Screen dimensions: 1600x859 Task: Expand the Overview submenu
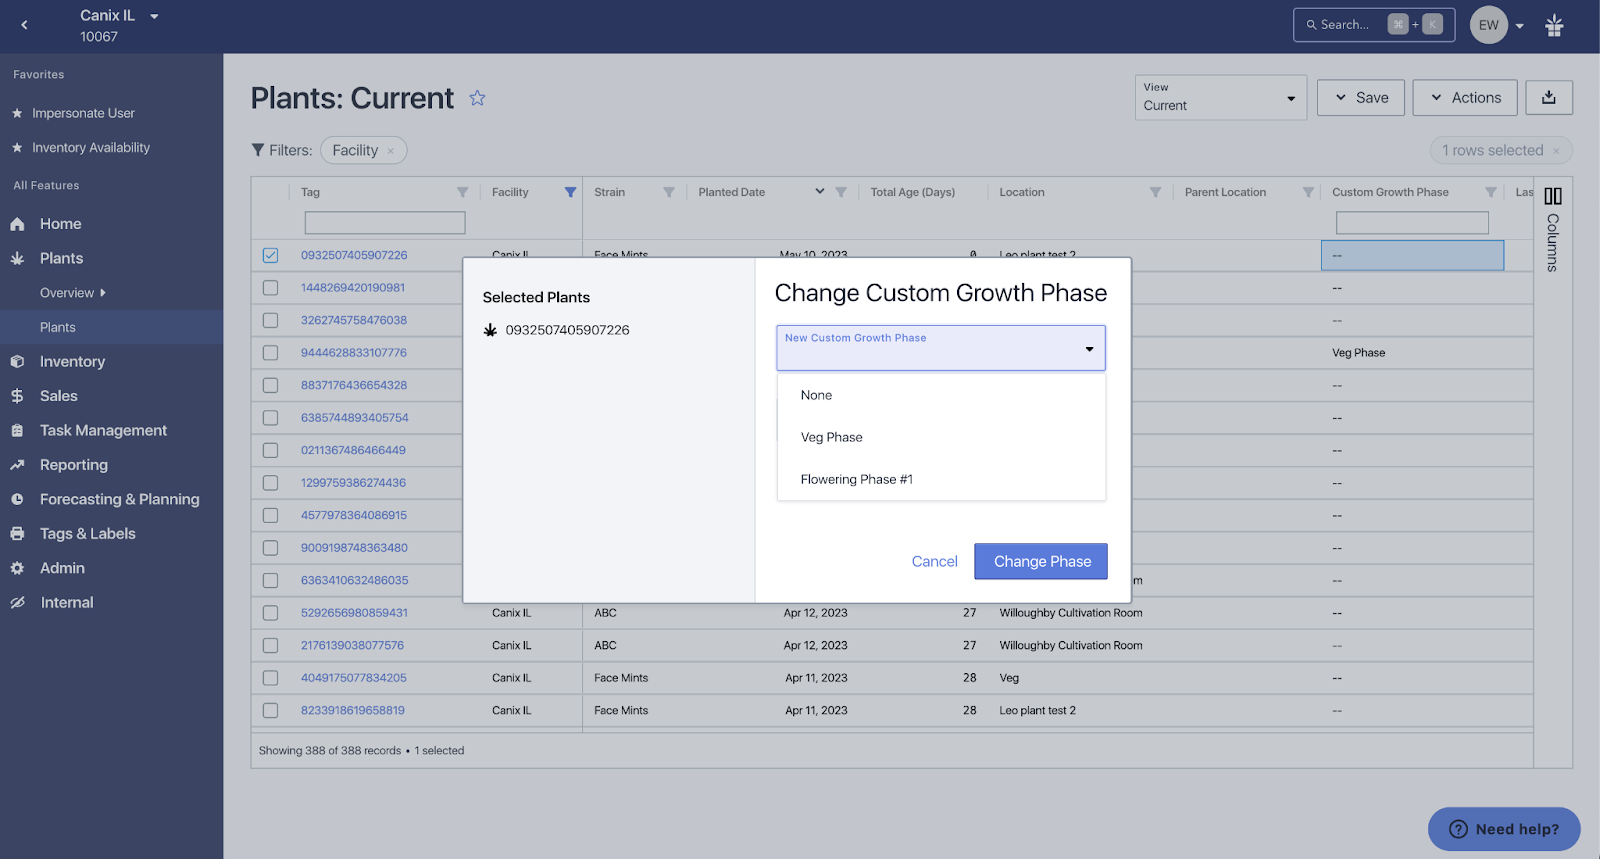pos(72,293)
